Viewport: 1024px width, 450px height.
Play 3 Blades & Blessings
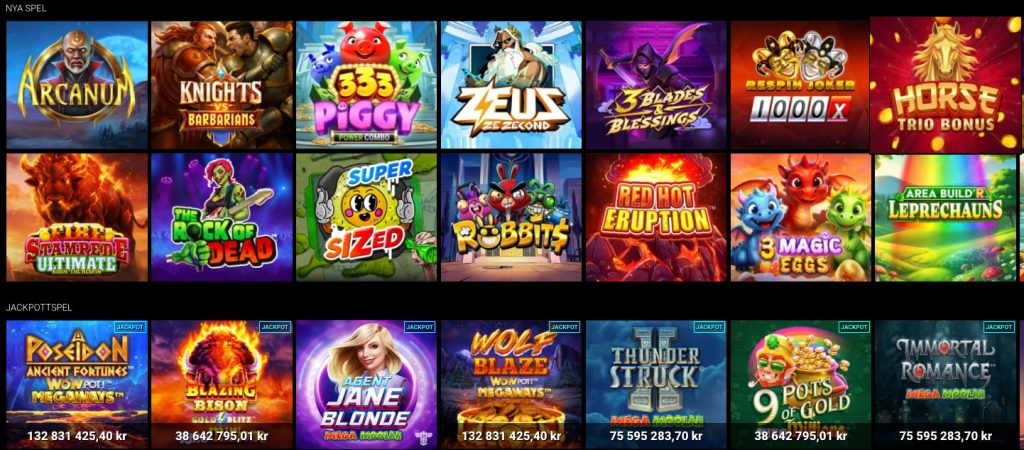point(656,85)
